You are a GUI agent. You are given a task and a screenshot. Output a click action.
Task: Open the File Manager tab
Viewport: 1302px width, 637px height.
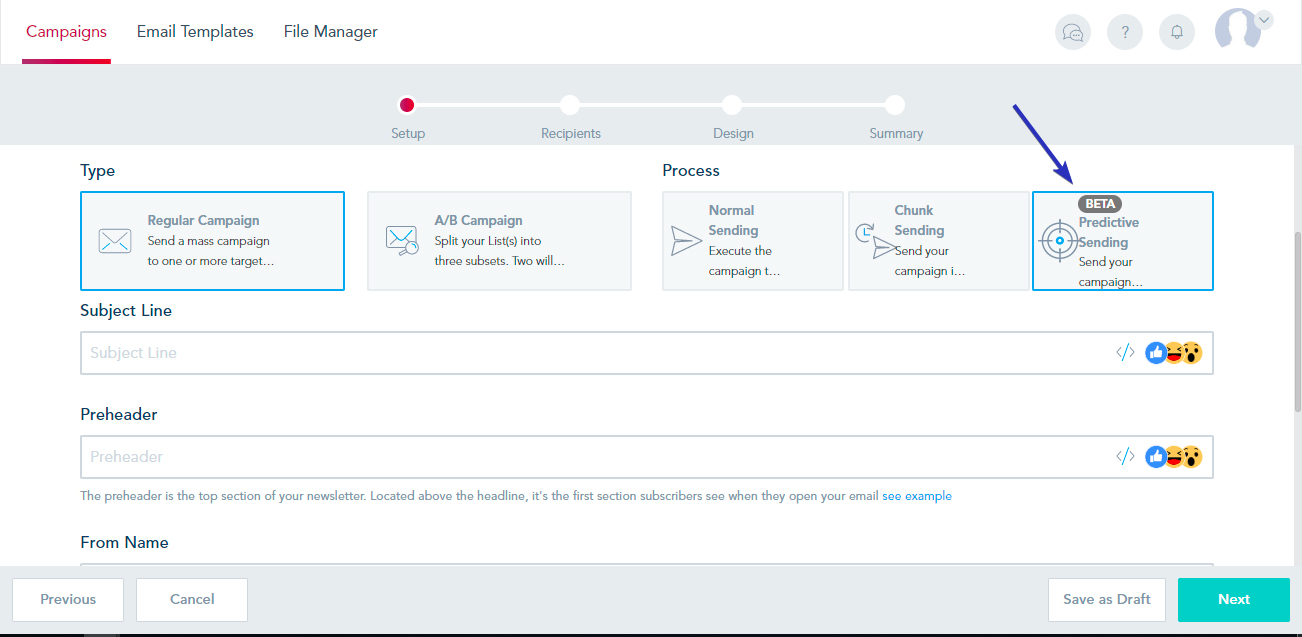[330, 32]
